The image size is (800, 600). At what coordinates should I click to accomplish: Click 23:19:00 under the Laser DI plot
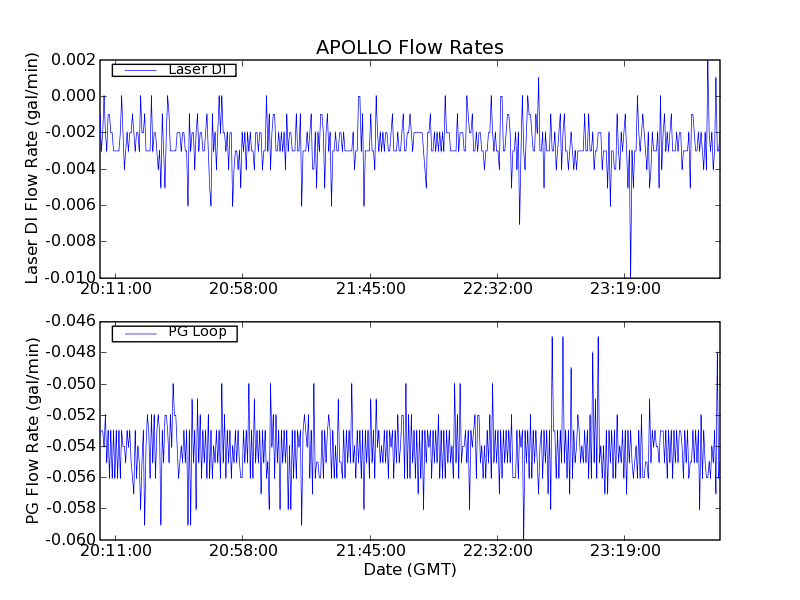point(626,289)
